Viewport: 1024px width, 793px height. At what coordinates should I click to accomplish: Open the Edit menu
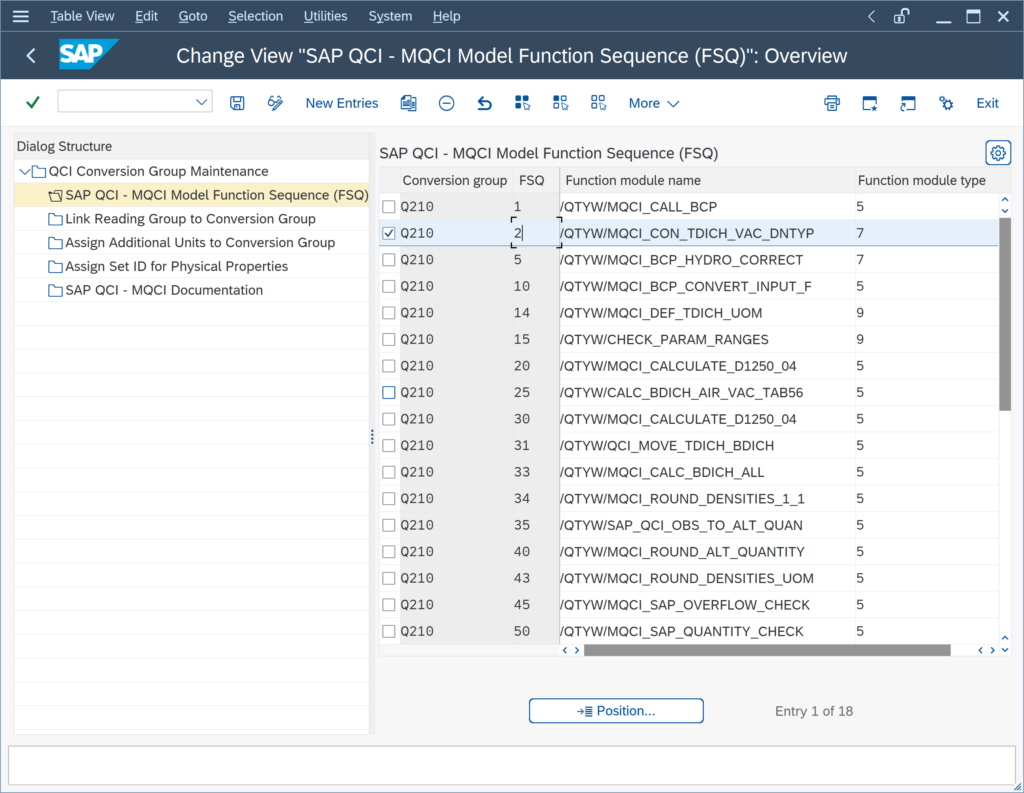tap(146, 16)
